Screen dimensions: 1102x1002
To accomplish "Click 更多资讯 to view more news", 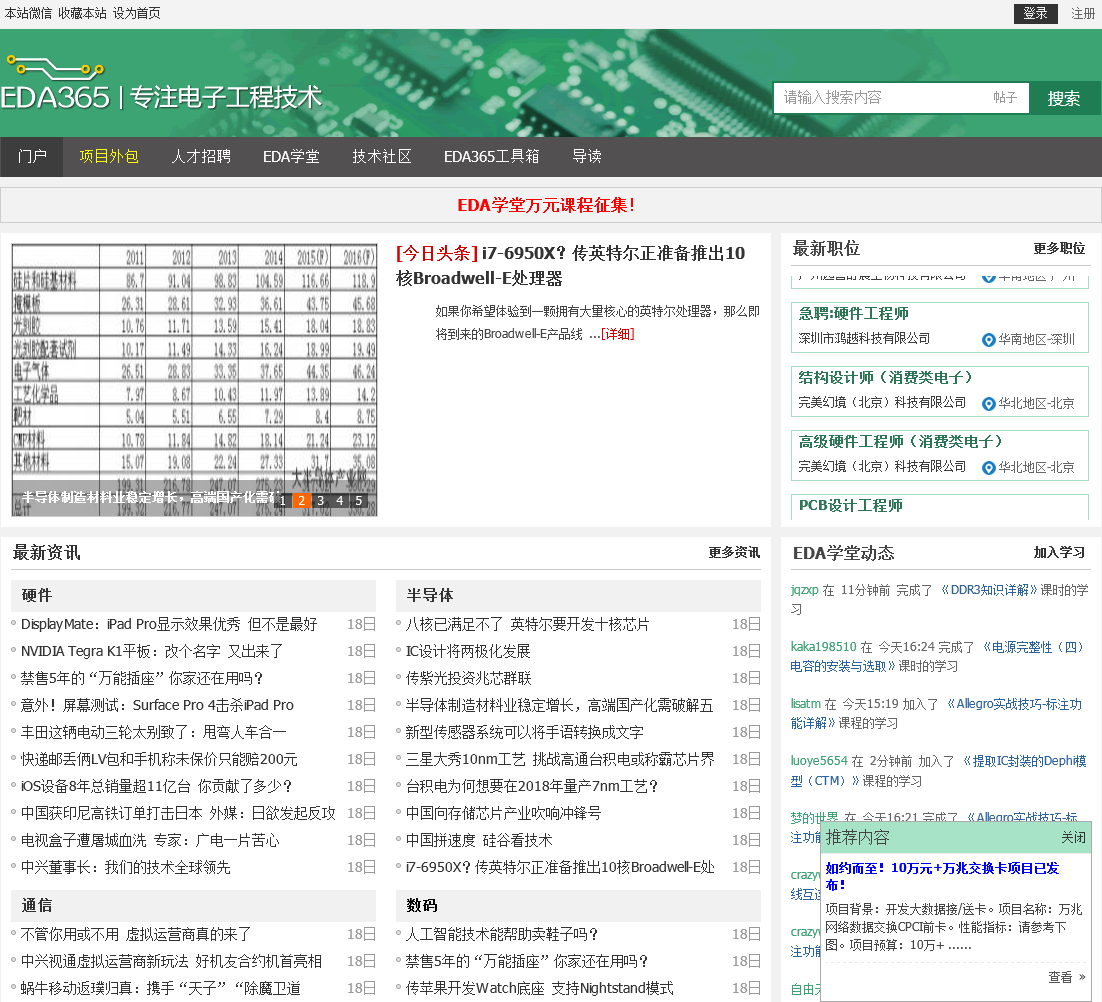I will 733,553.
